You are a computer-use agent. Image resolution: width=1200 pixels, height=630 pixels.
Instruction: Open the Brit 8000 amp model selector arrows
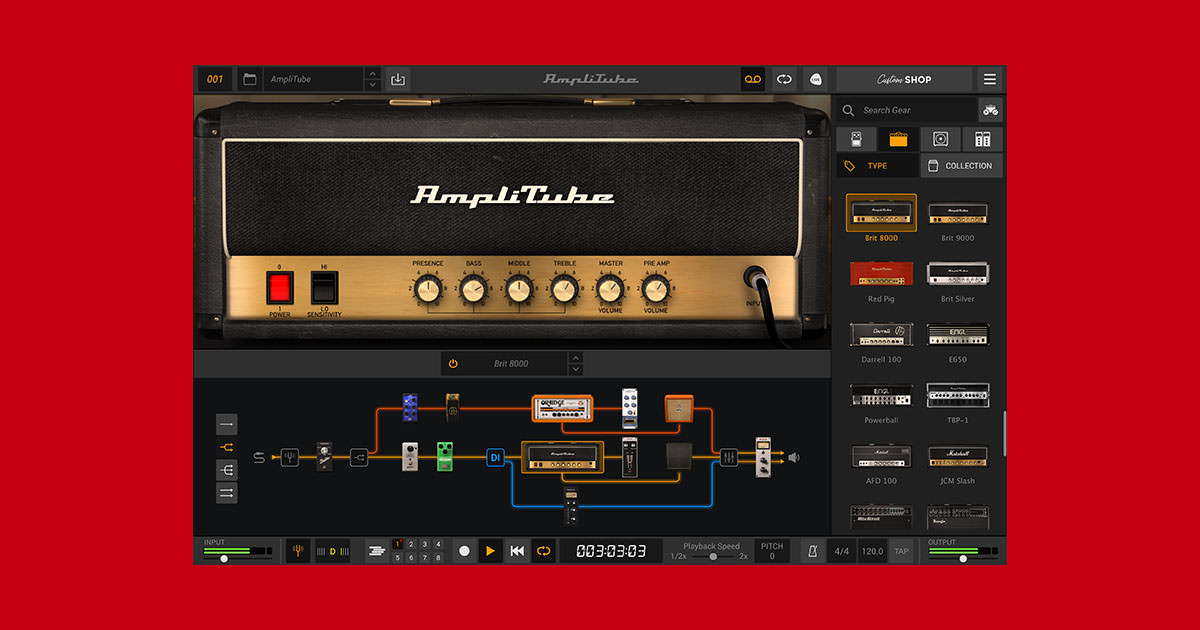(x=575, y=363)
